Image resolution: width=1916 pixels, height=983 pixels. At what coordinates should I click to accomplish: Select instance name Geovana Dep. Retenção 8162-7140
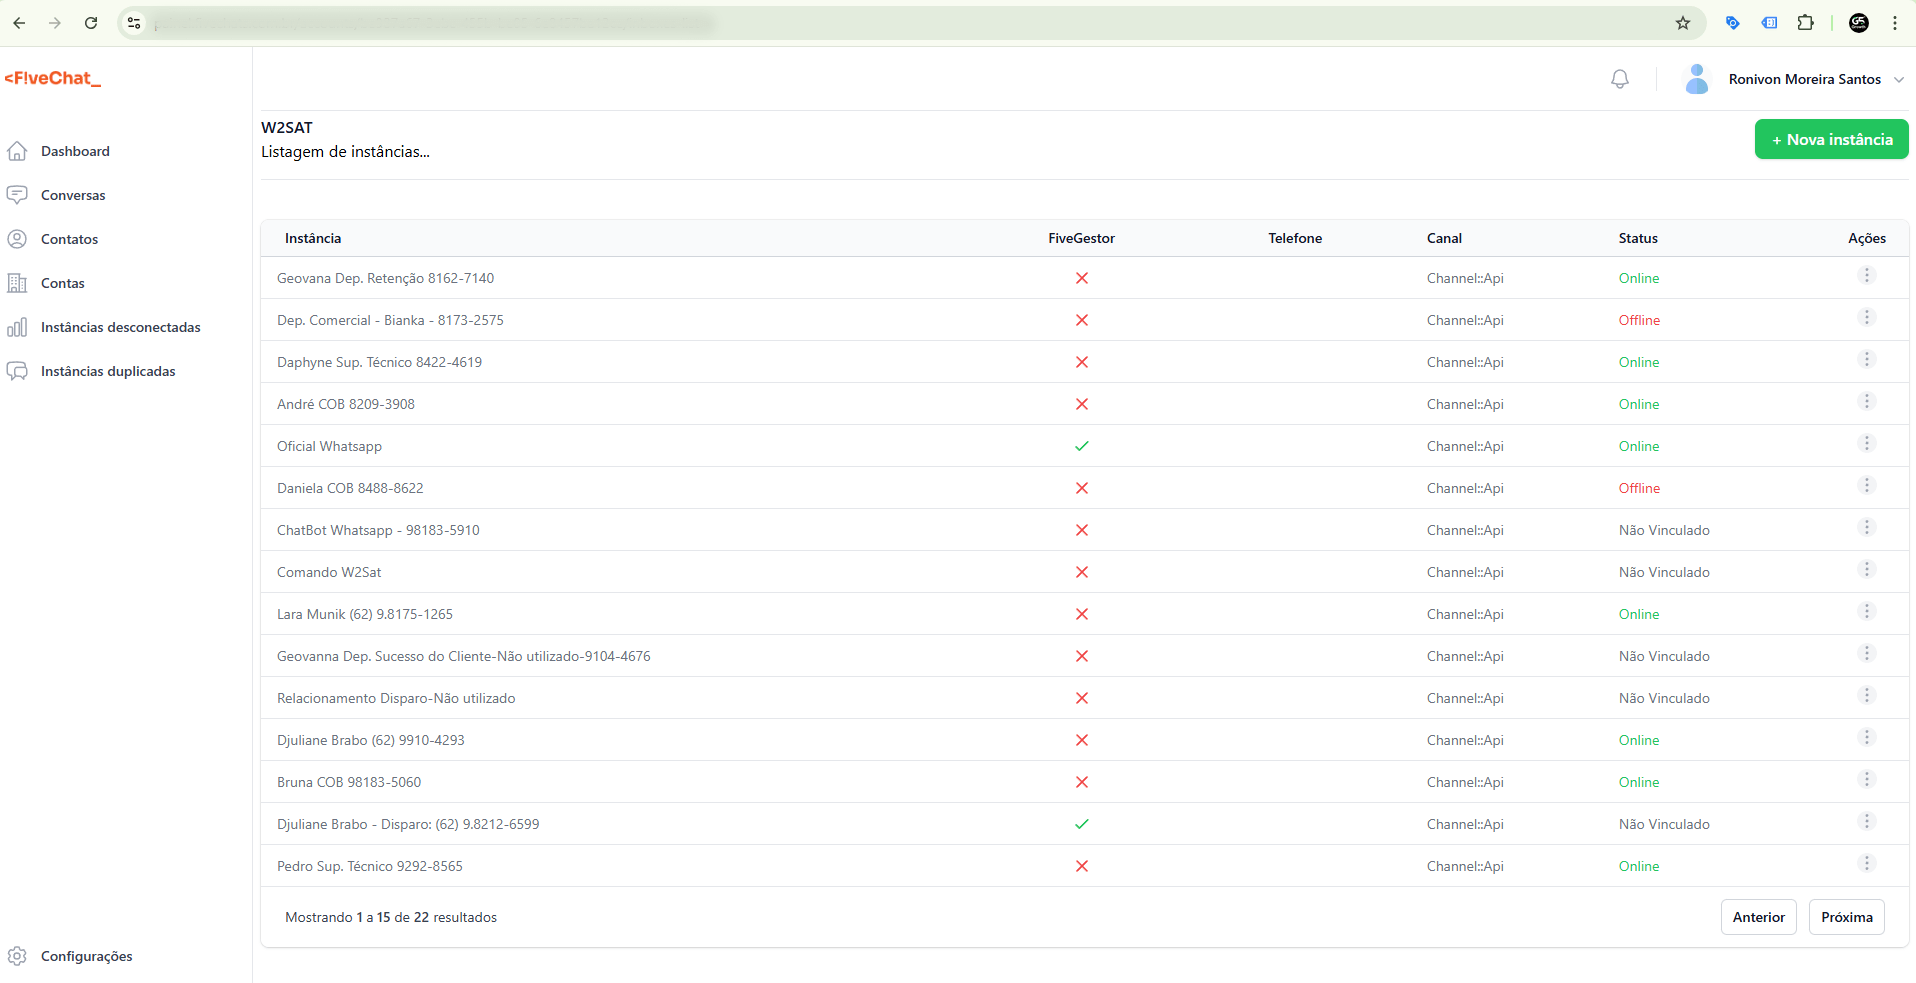pos(385,278)
